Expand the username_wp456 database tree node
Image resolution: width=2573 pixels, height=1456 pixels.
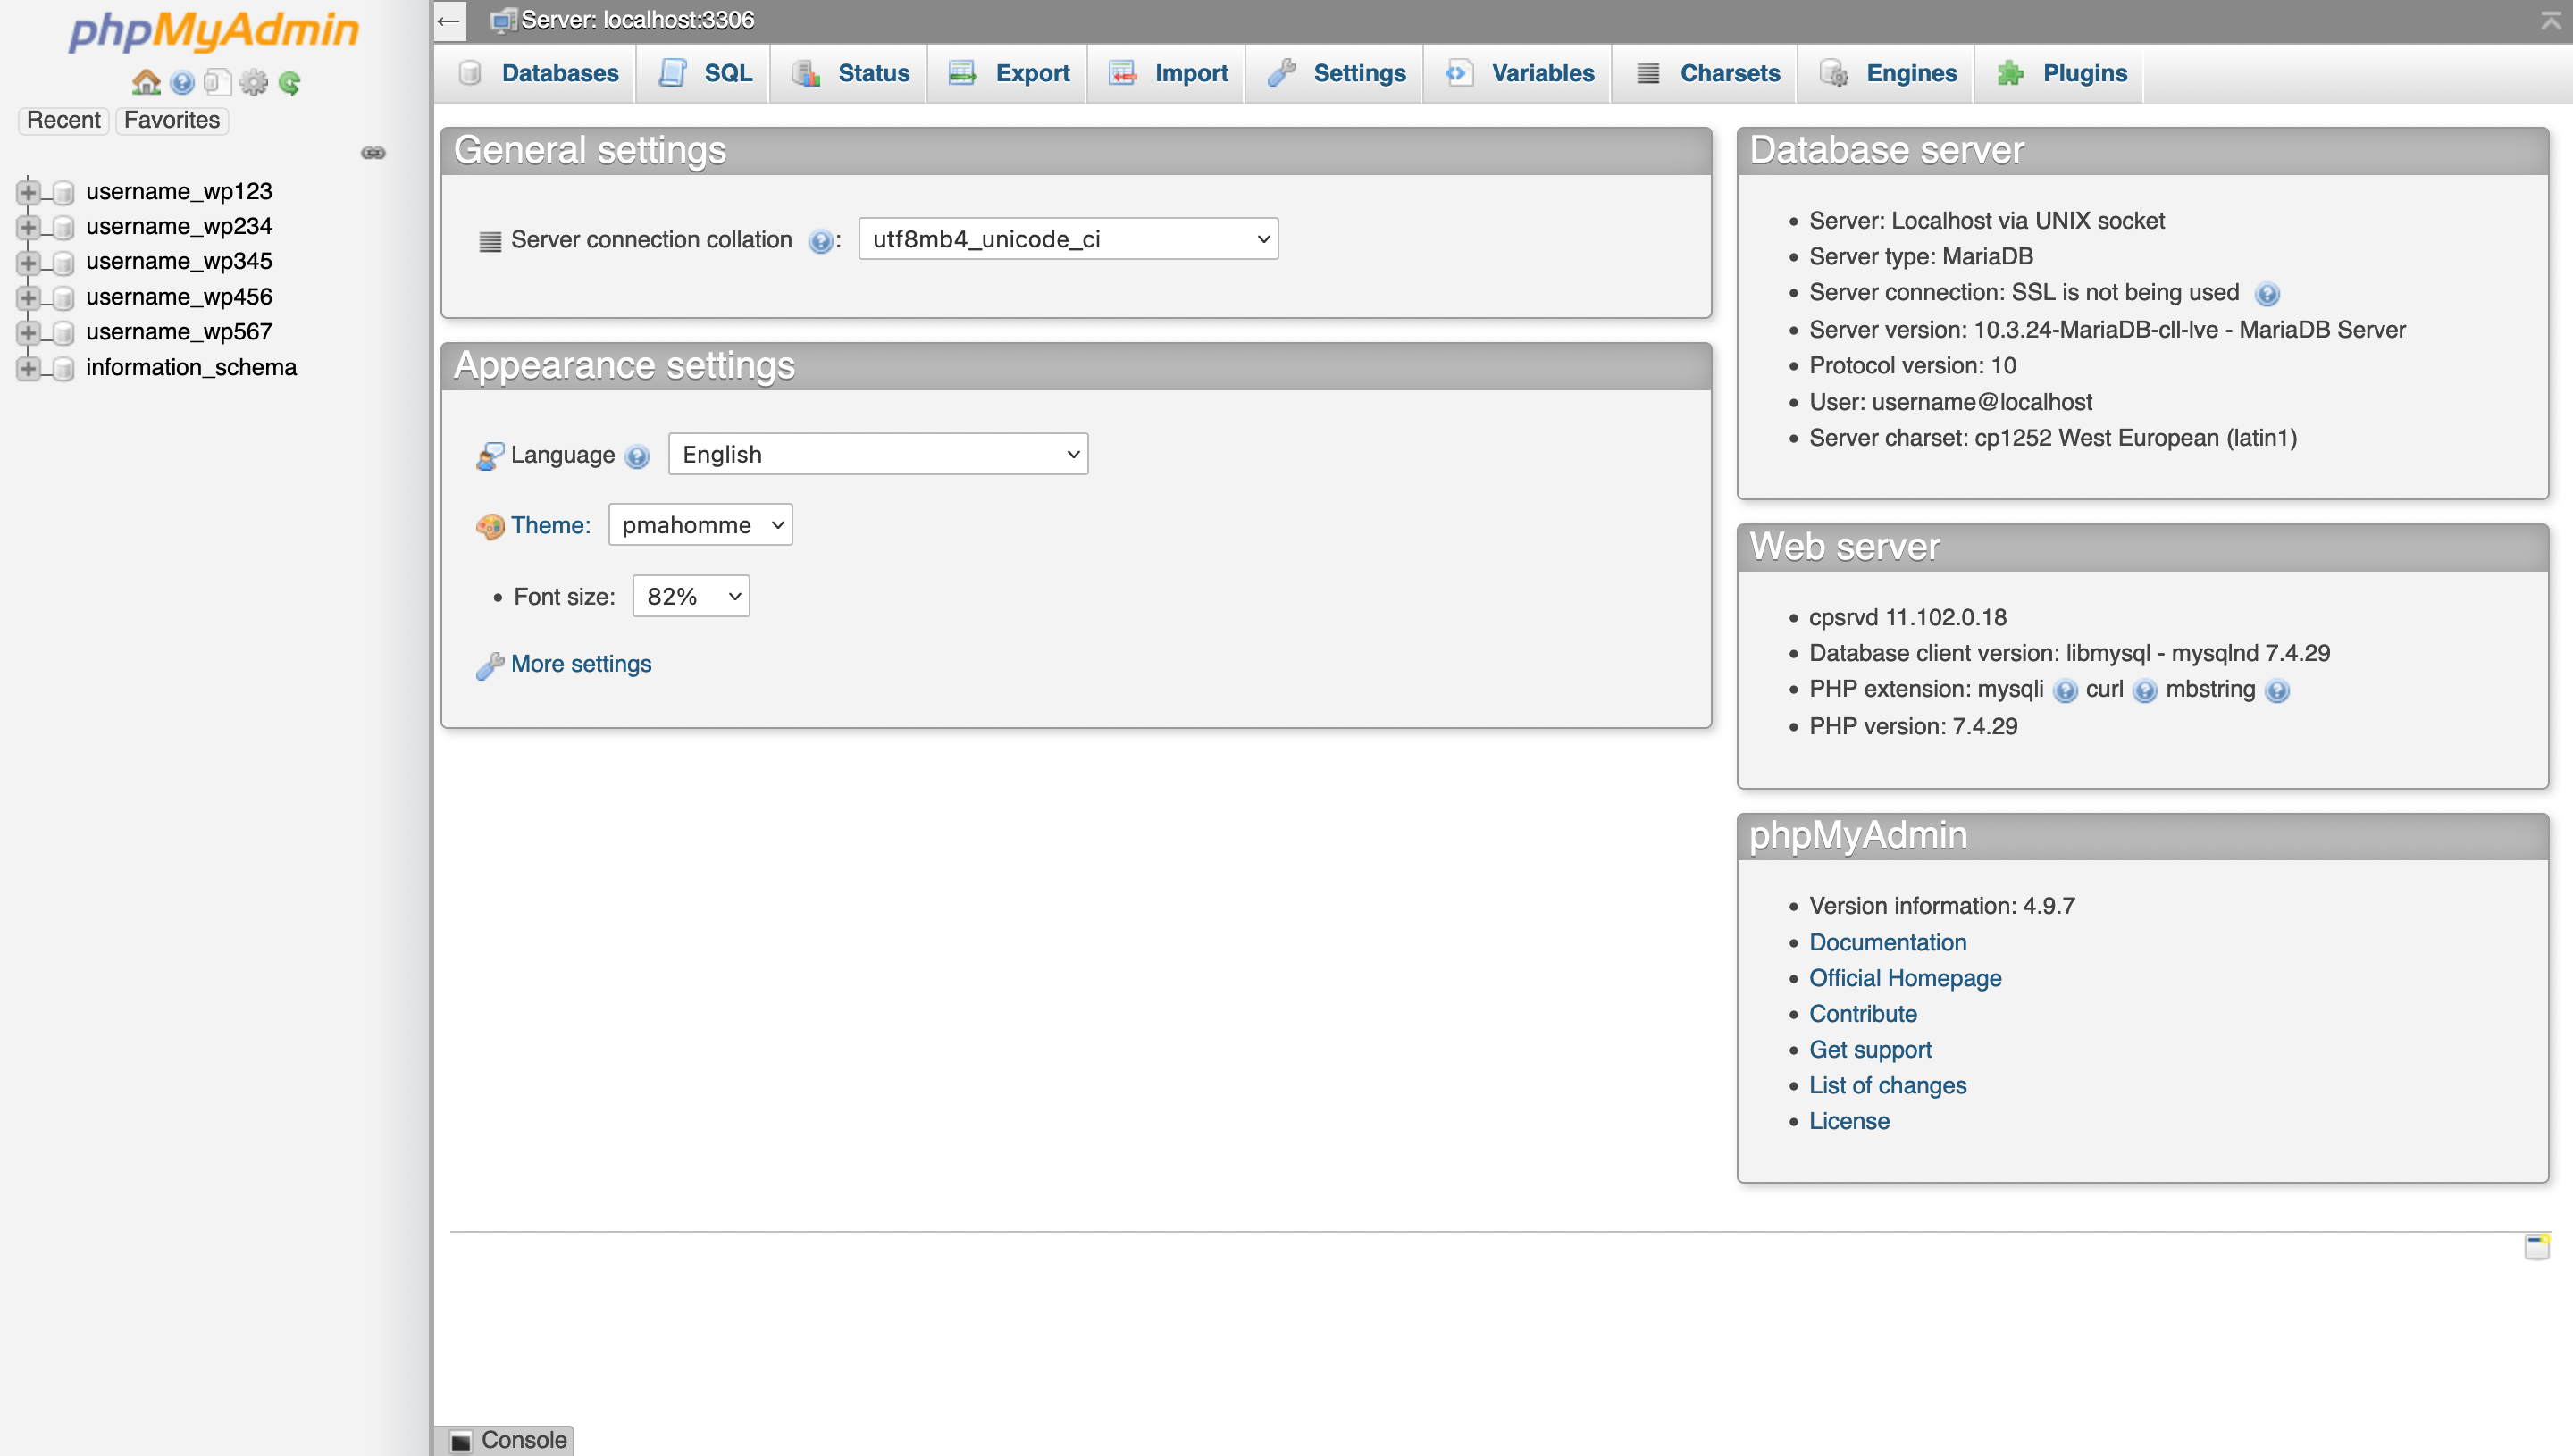coord(28,297)
